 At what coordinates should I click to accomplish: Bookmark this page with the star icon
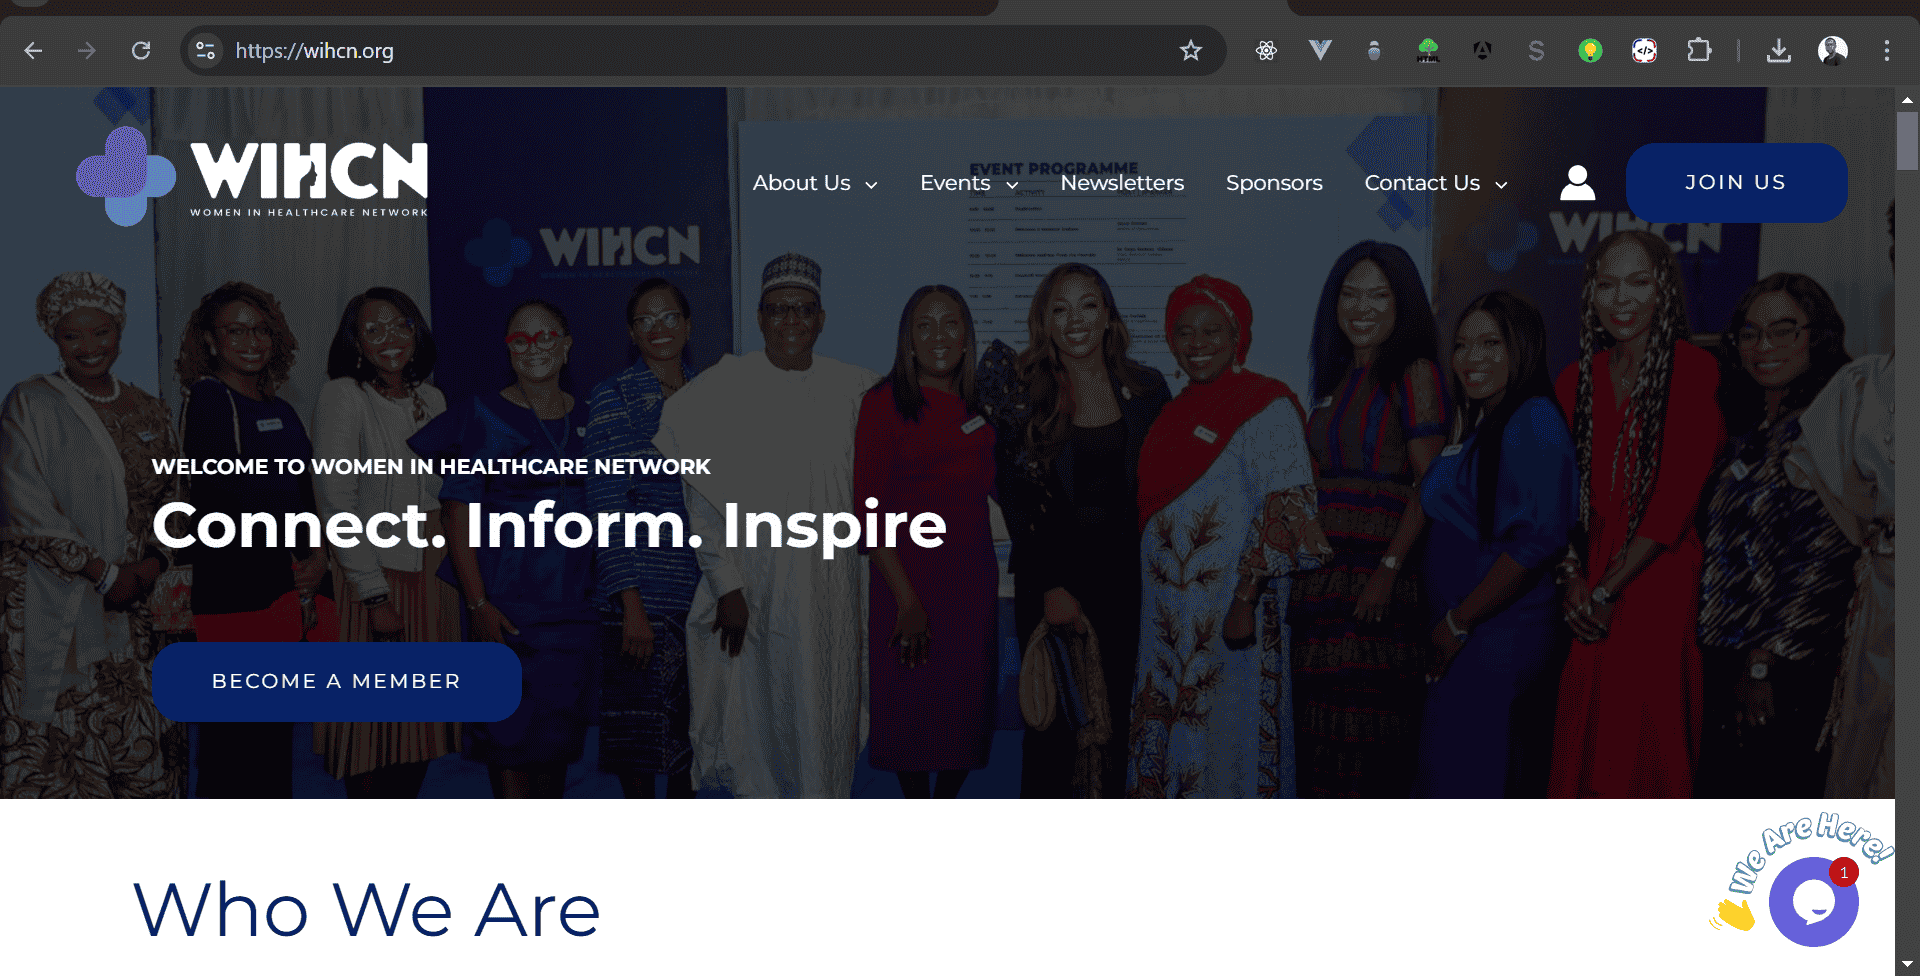[x=1190, y=50]
